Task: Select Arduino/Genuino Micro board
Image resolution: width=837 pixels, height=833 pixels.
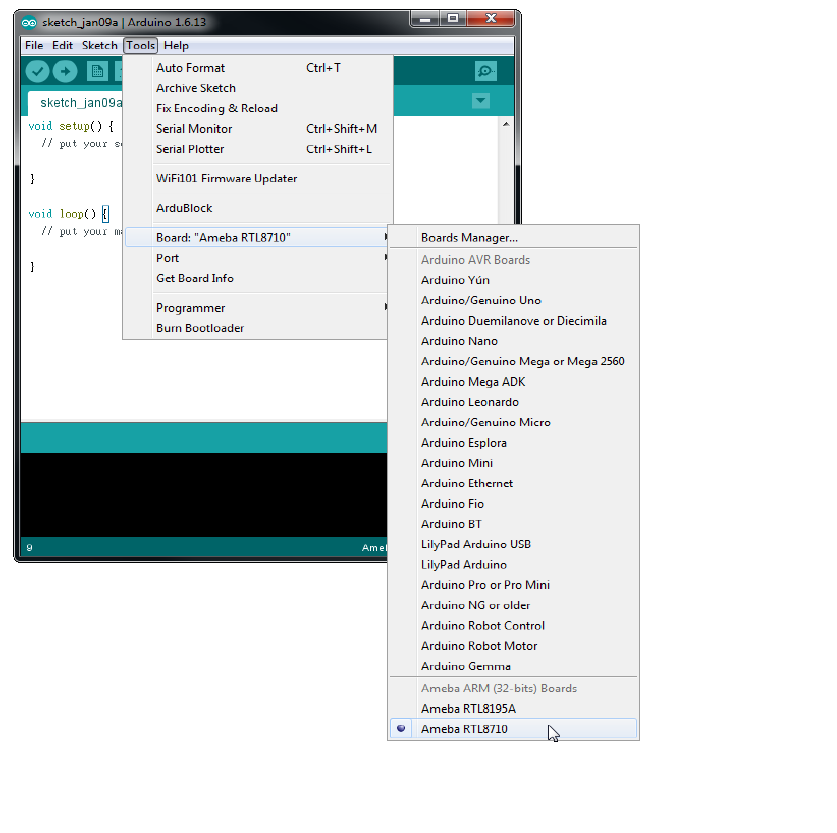Action: click(514, 422)
